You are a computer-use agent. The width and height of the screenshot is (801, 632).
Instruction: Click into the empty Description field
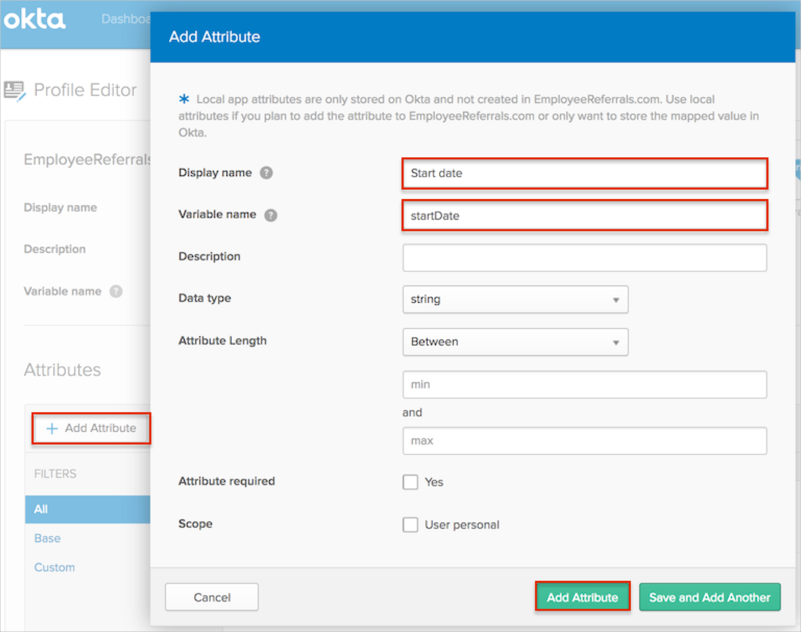(584, 257)
